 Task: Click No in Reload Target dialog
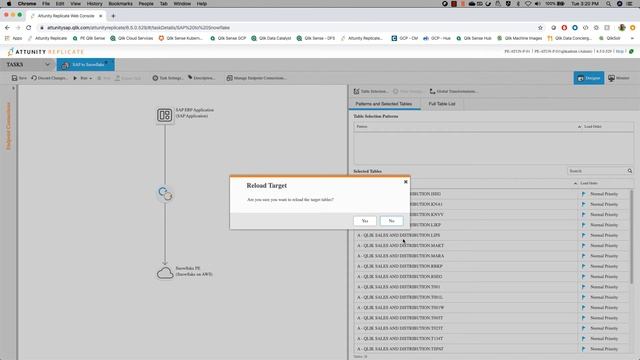click(391, 221)
